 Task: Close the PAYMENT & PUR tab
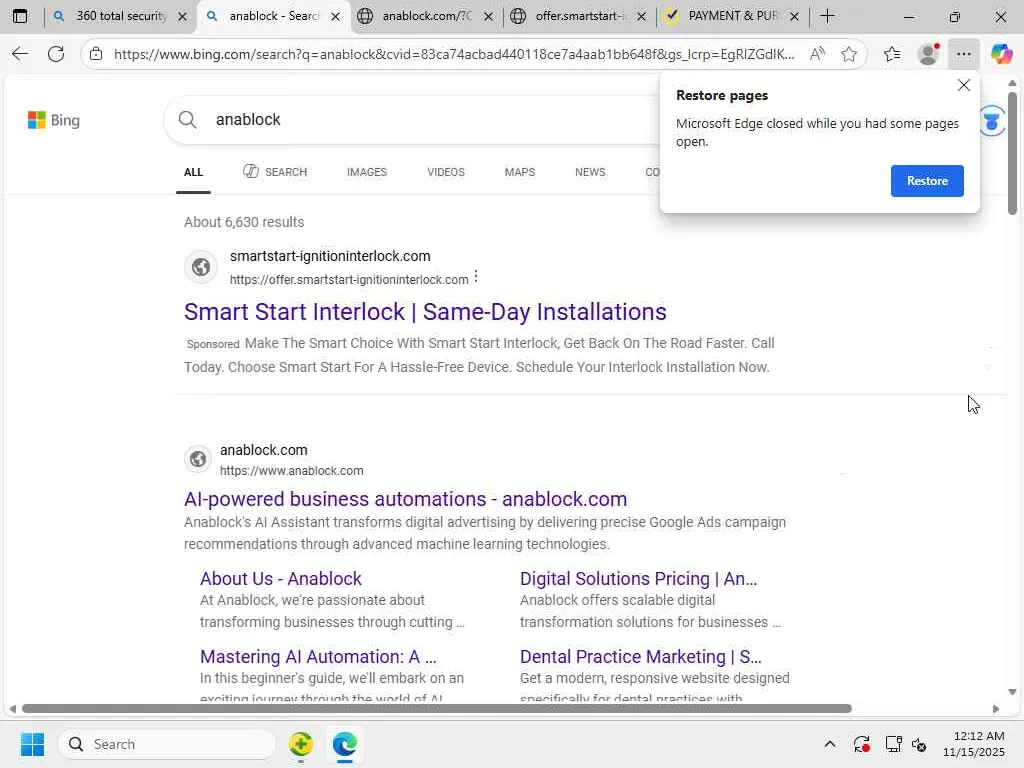pyautogui.click(x=794, y=16)
